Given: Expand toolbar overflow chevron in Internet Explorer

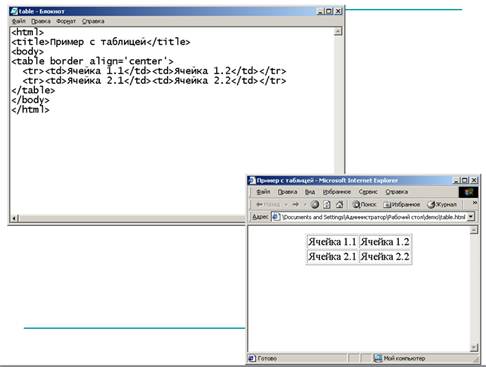Looking at the screenshot, I should 475,203.
